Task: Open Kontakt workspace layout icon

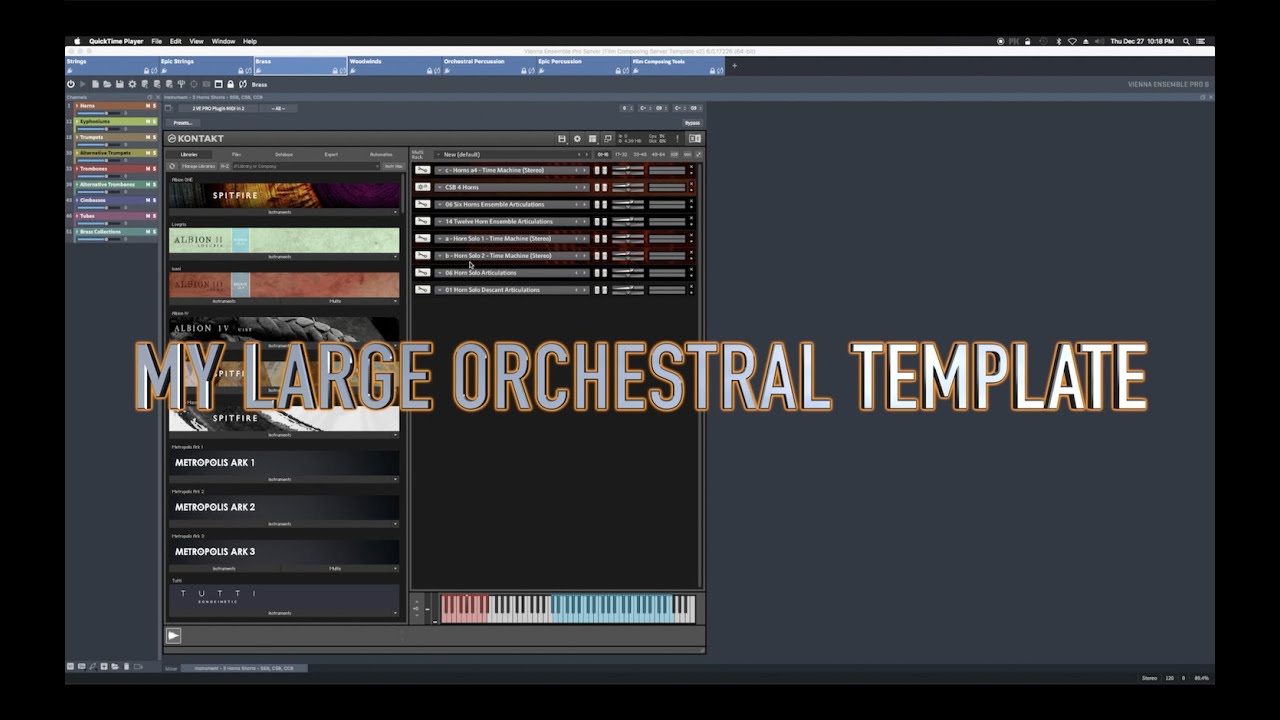Action: [x=592, y=139]
